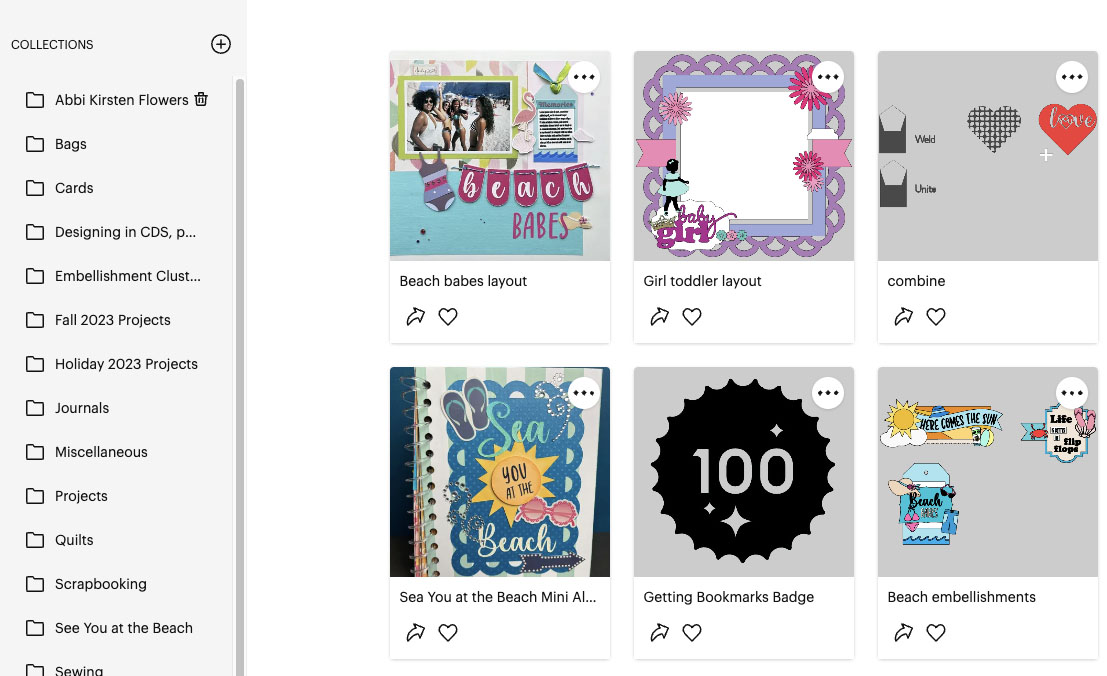Open the Fall 2023 Projects folder
The height and width of the screenshot is (676, 1107).
click(112, 320)
